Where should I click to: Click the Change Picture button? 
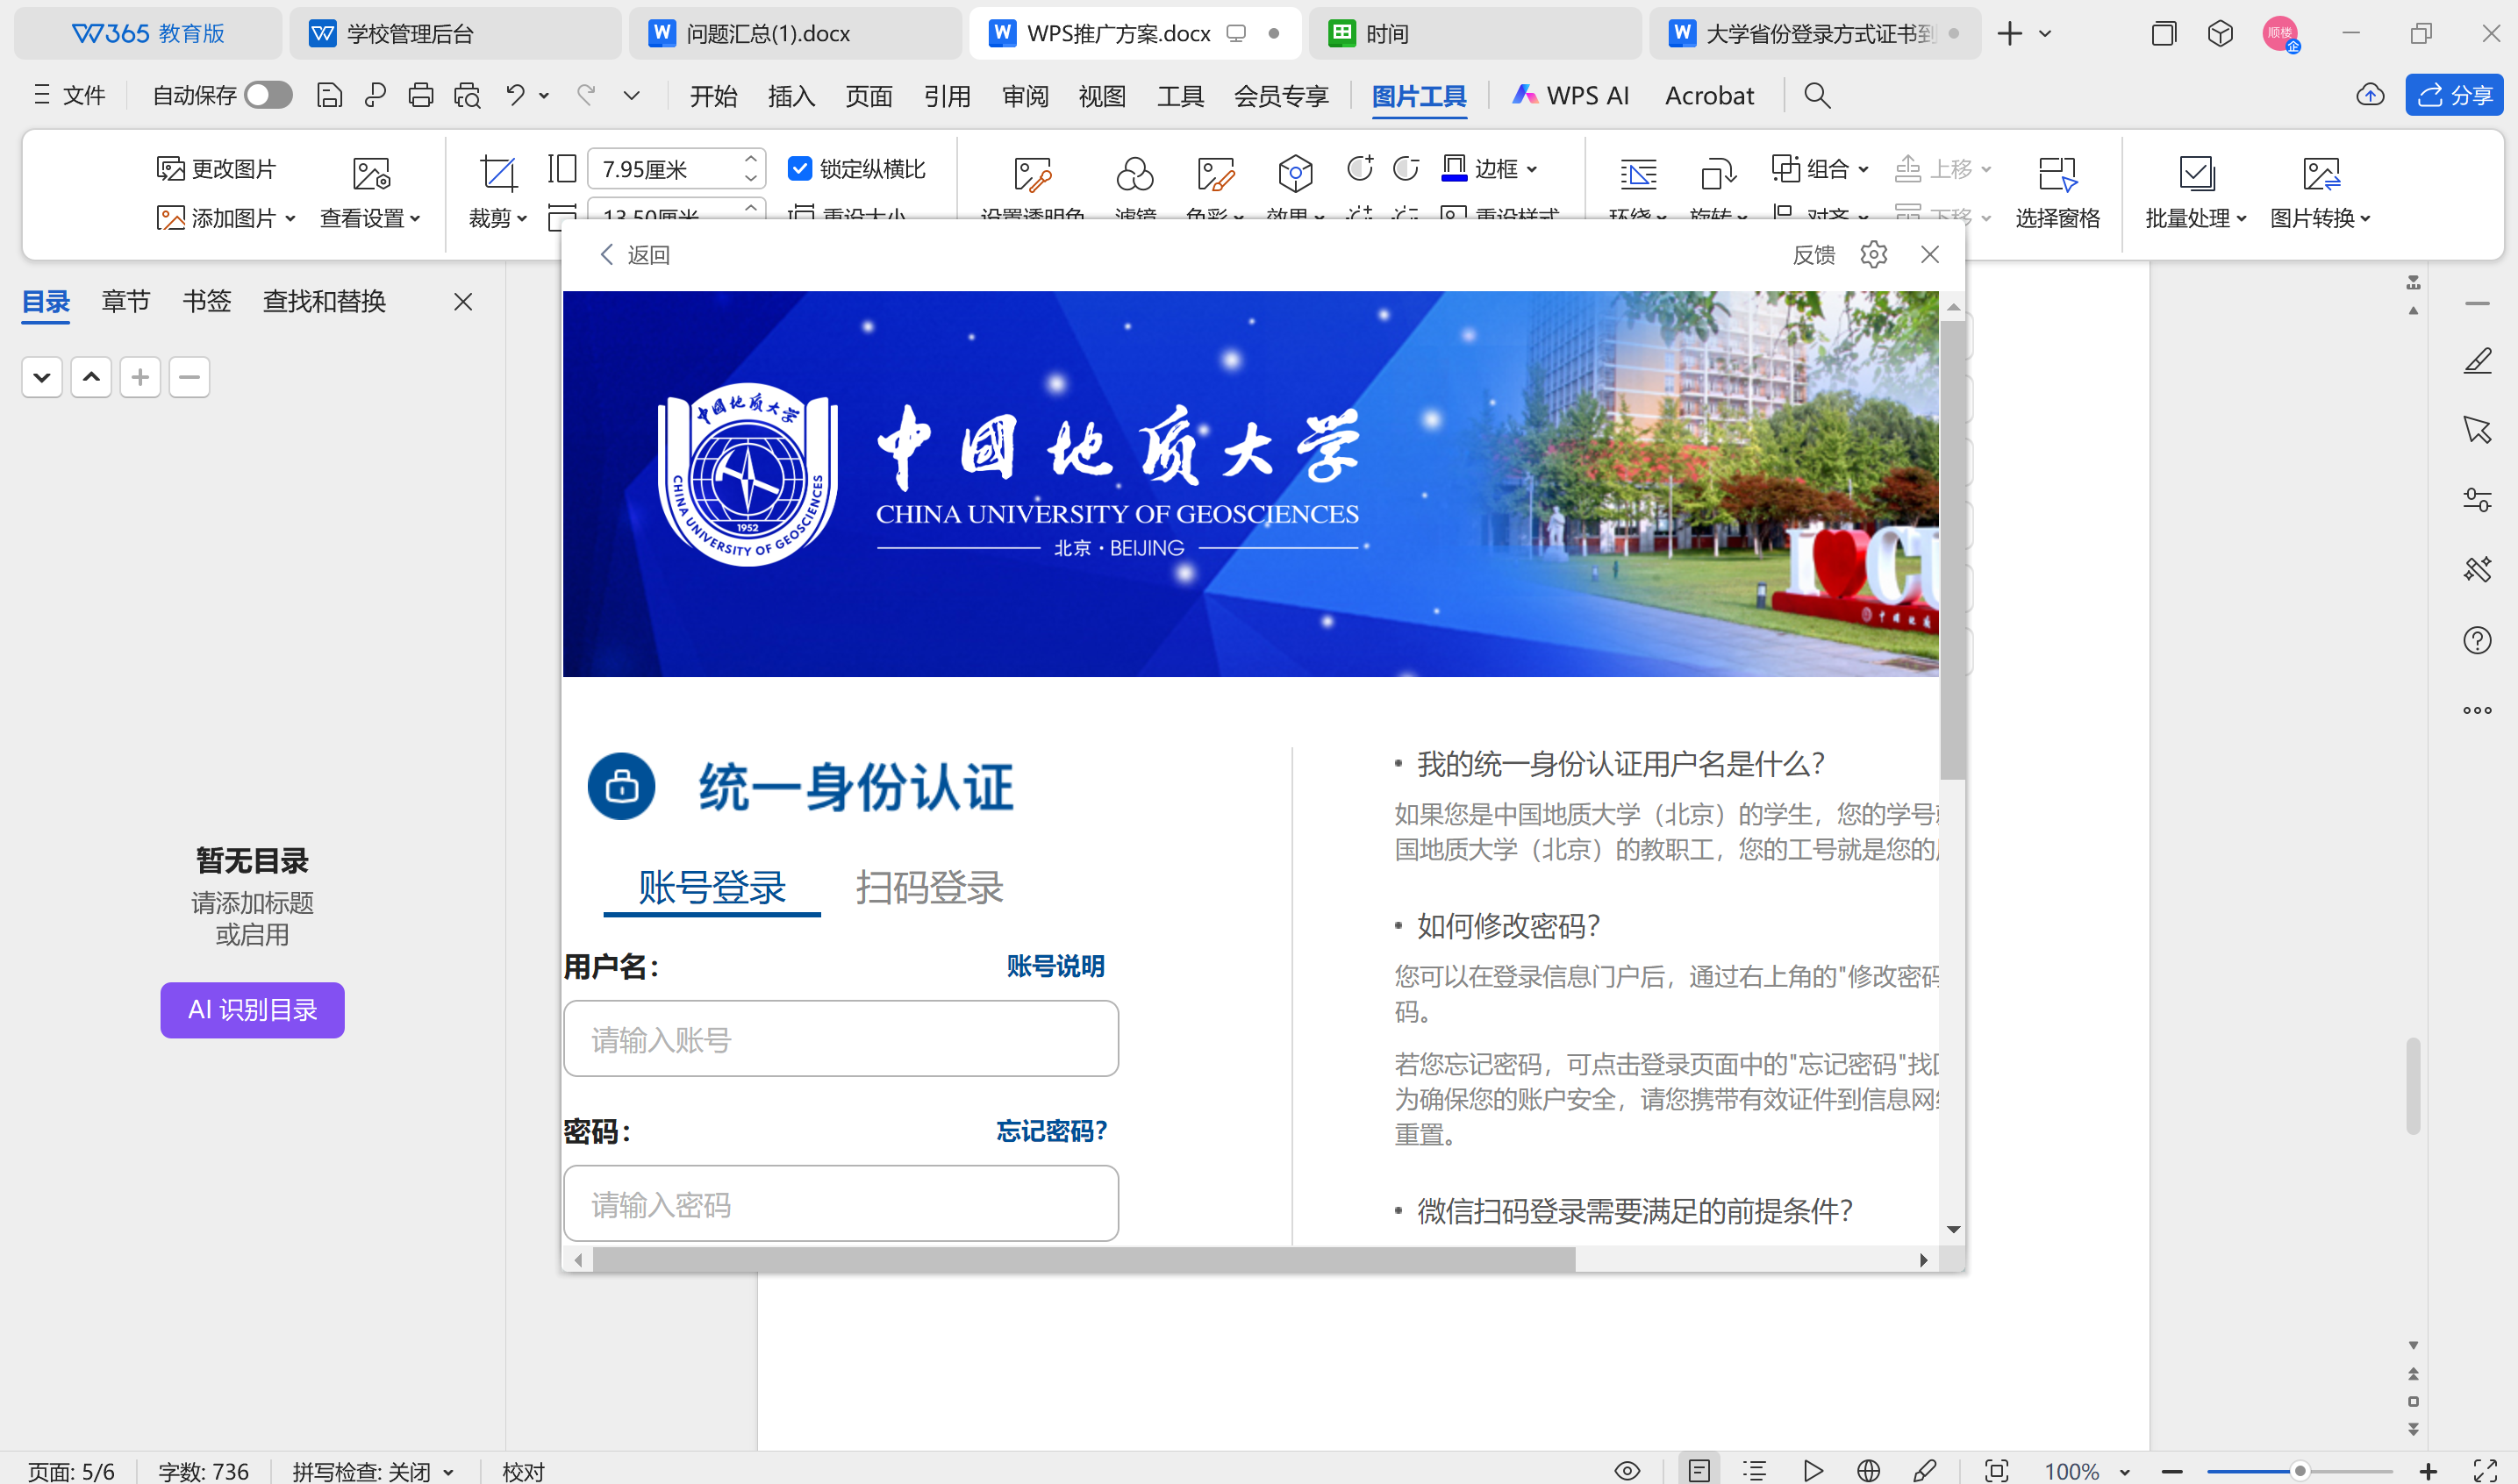(x=216, y=168)
